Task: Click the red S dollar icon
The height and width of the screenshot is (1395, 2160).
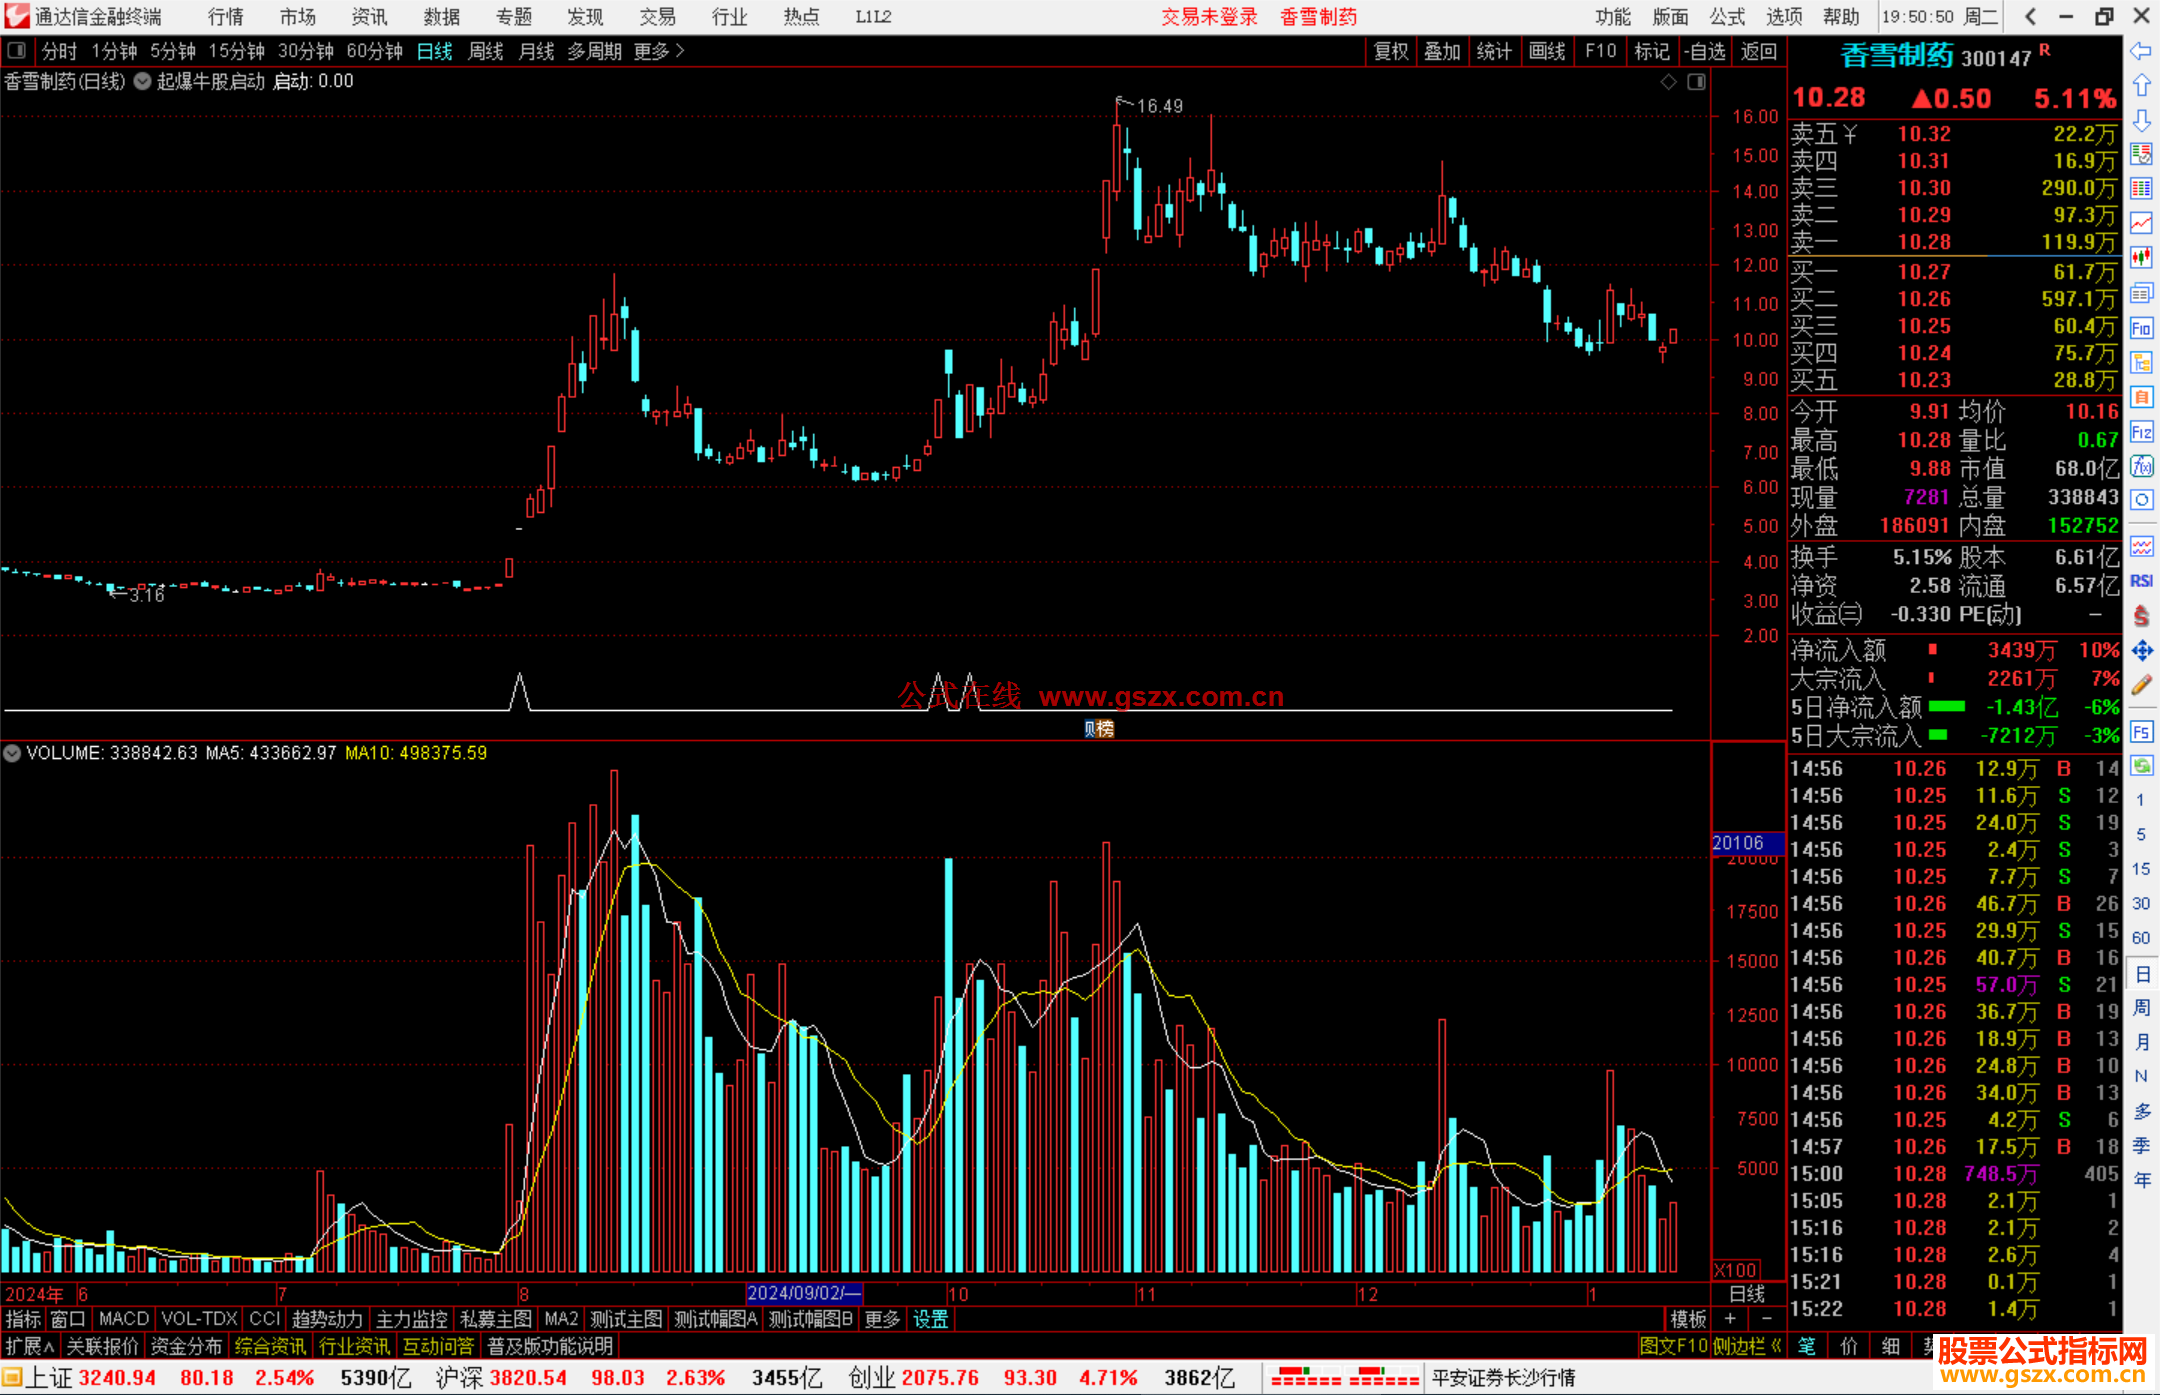Action: click(2141, 616)
